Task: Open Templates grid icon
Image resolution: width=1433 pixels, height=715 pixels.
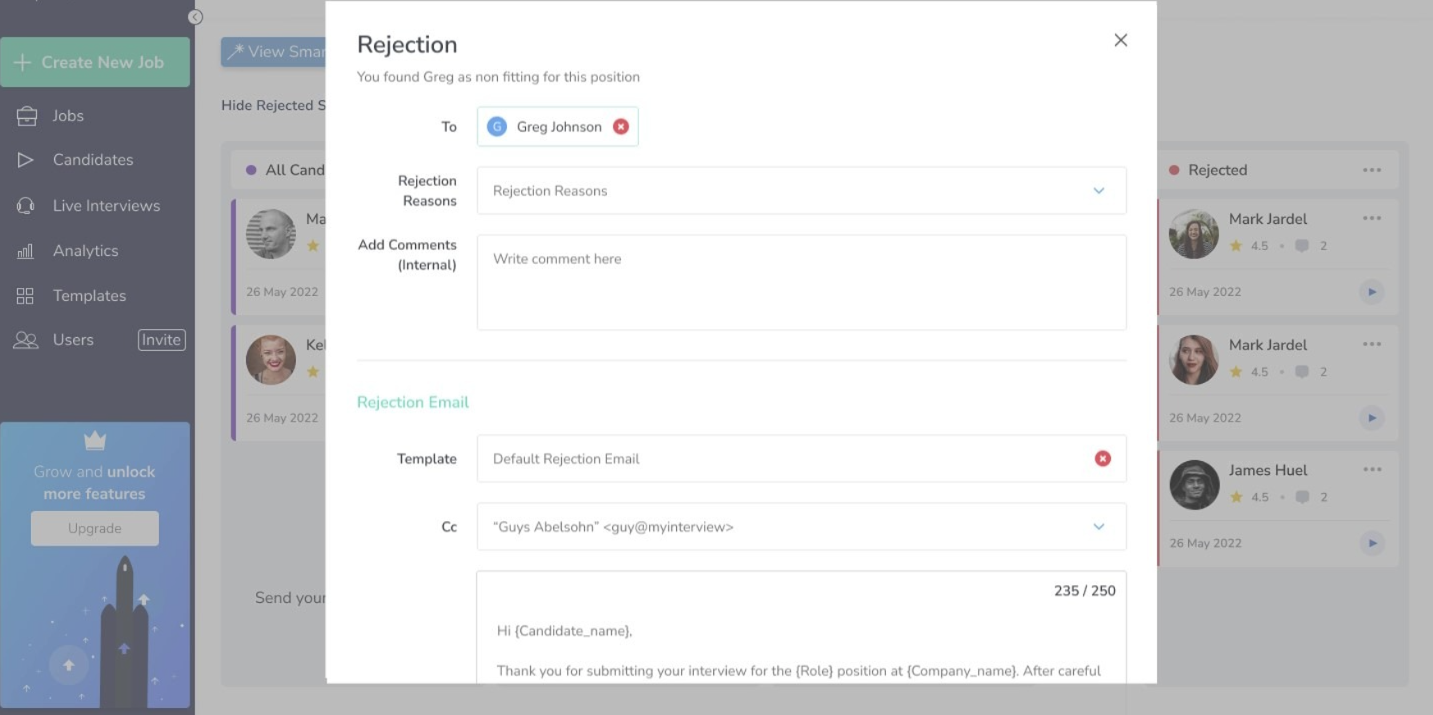Action: tap(26, 296)
